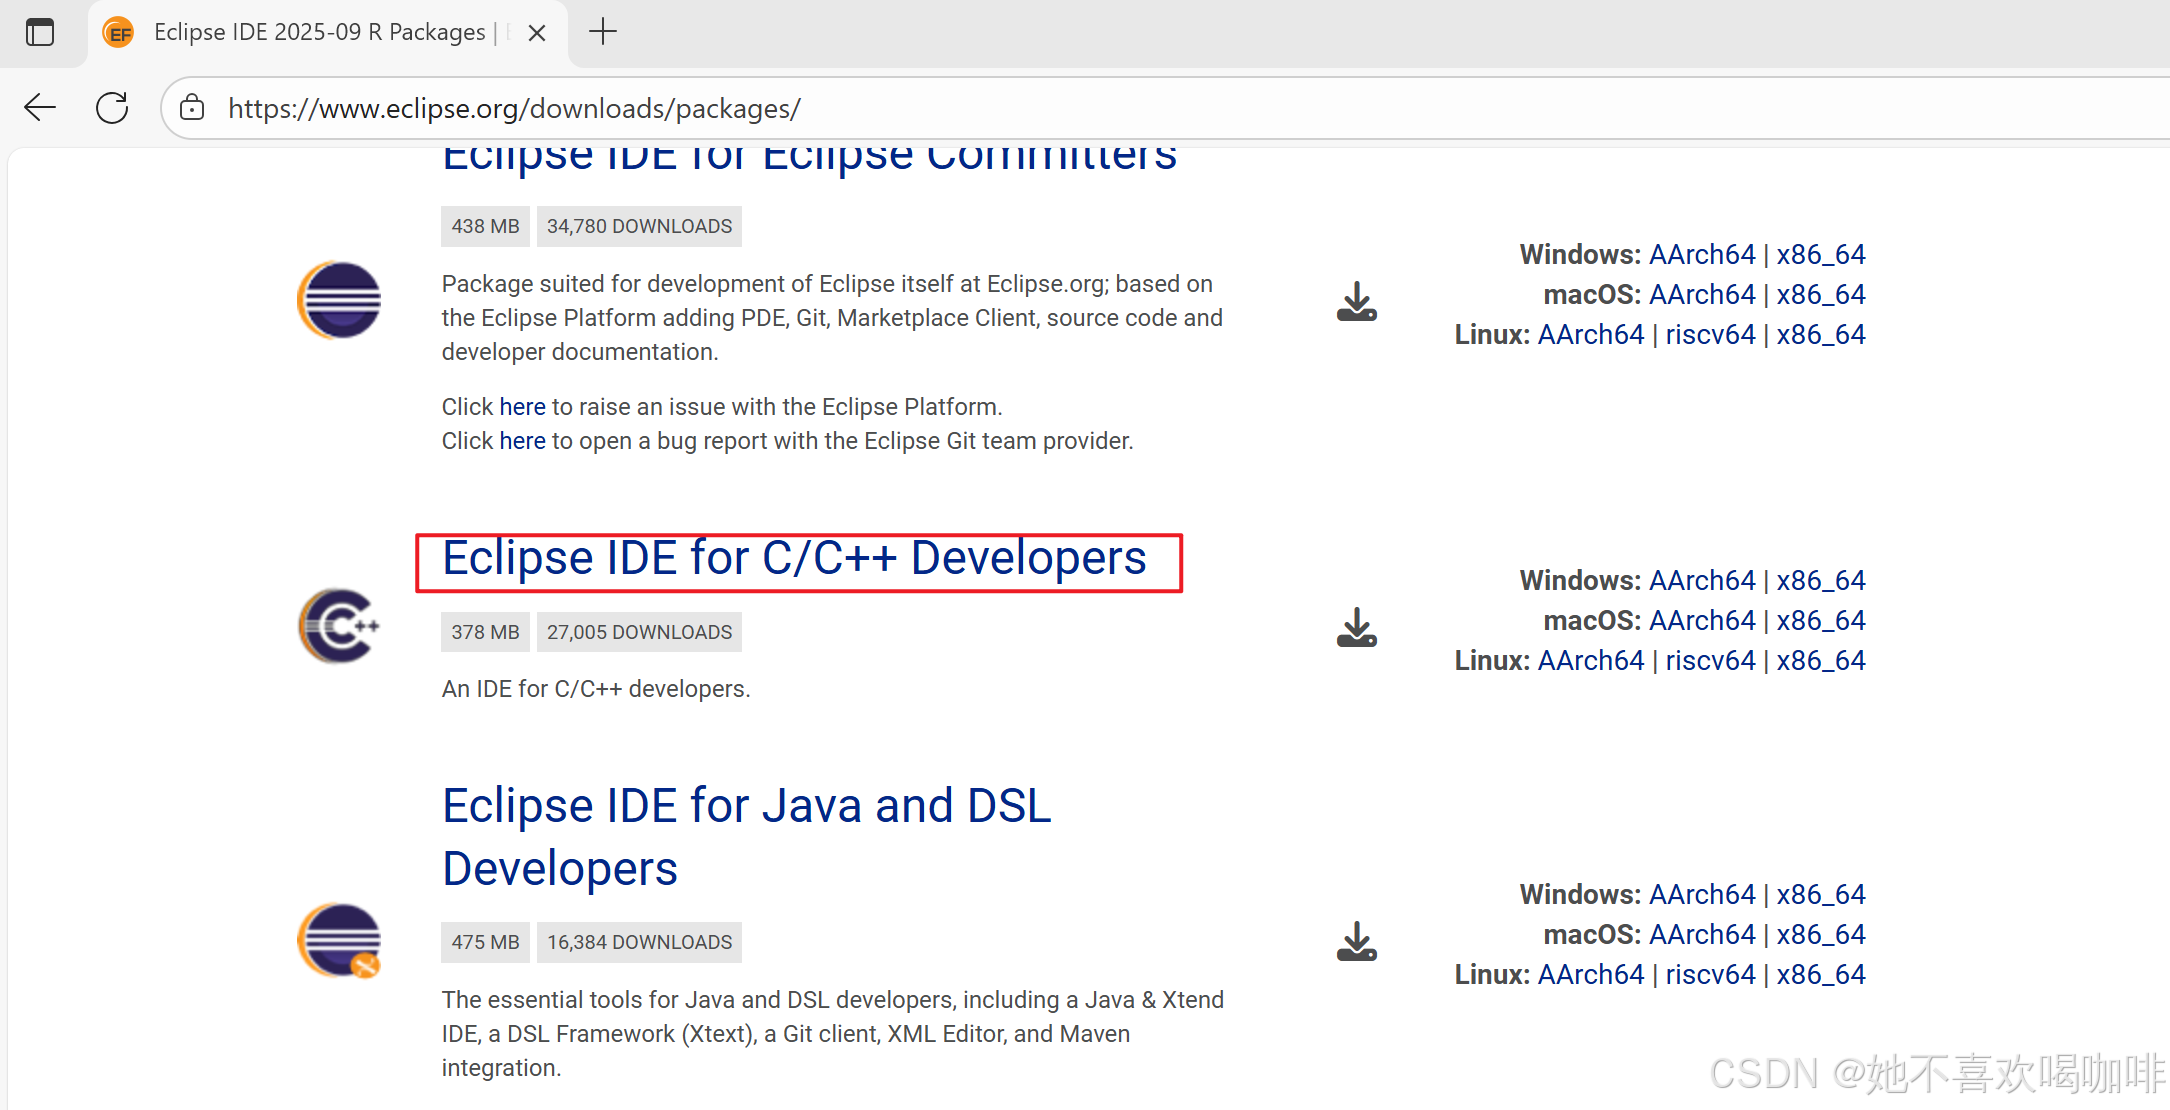Click the C/C++ package logo icon
2170x1110 pixels.
pos(339,626)
